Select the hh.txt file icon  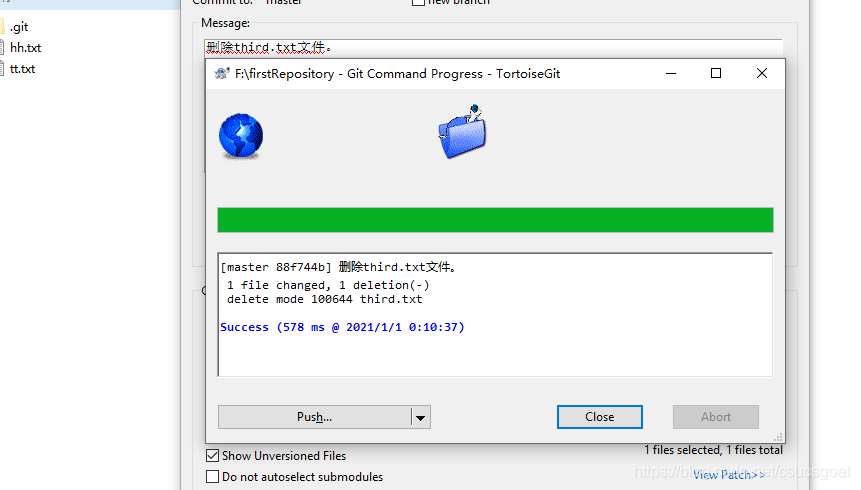pos(2,47)
